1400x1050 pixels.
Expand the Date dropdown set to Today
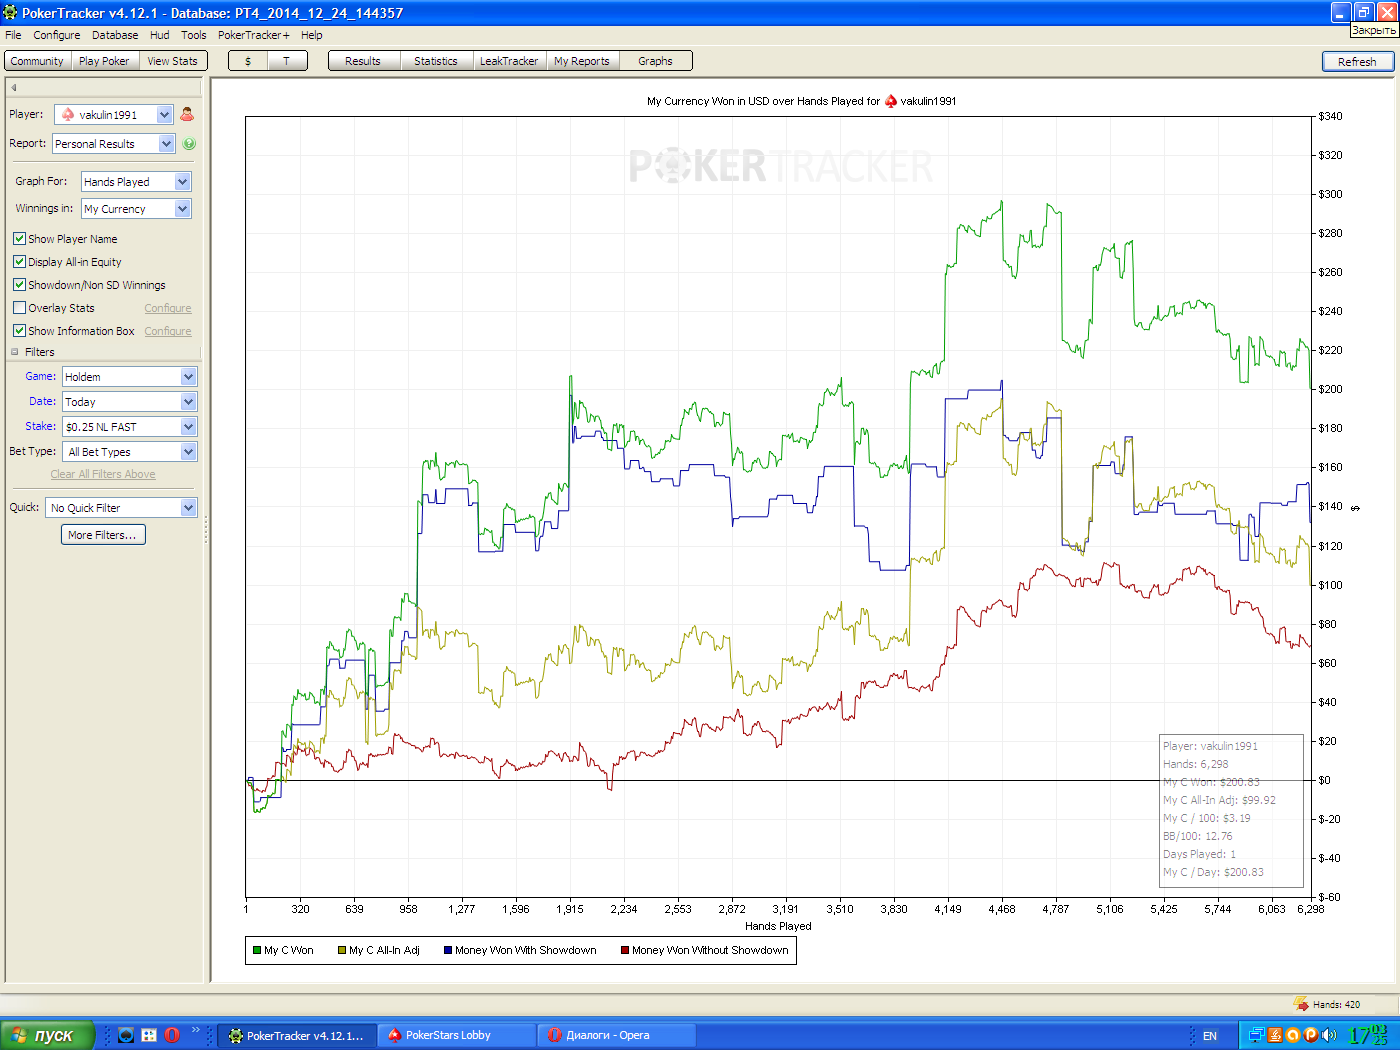click(x=130, y=402)
